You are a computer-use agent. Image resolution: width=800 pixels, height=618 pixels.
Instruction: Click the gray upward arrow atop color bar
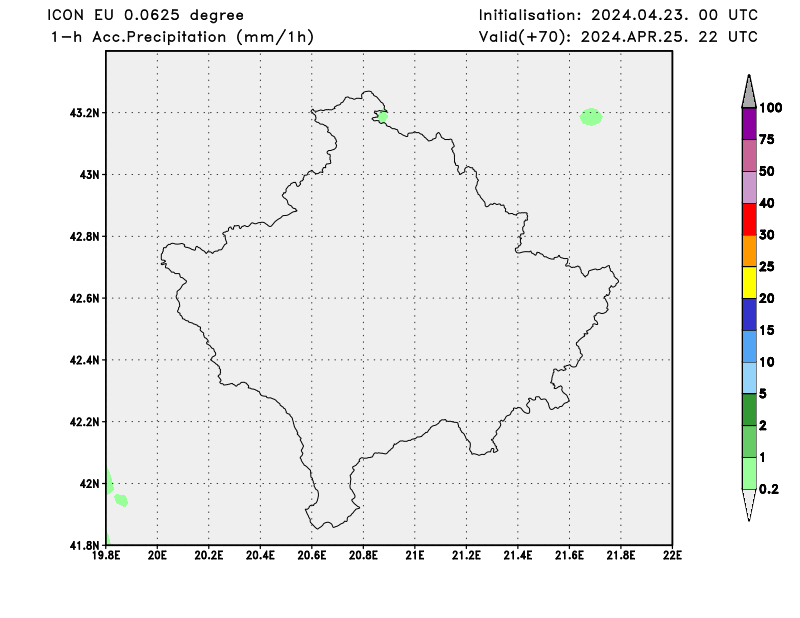click(749, 91)
